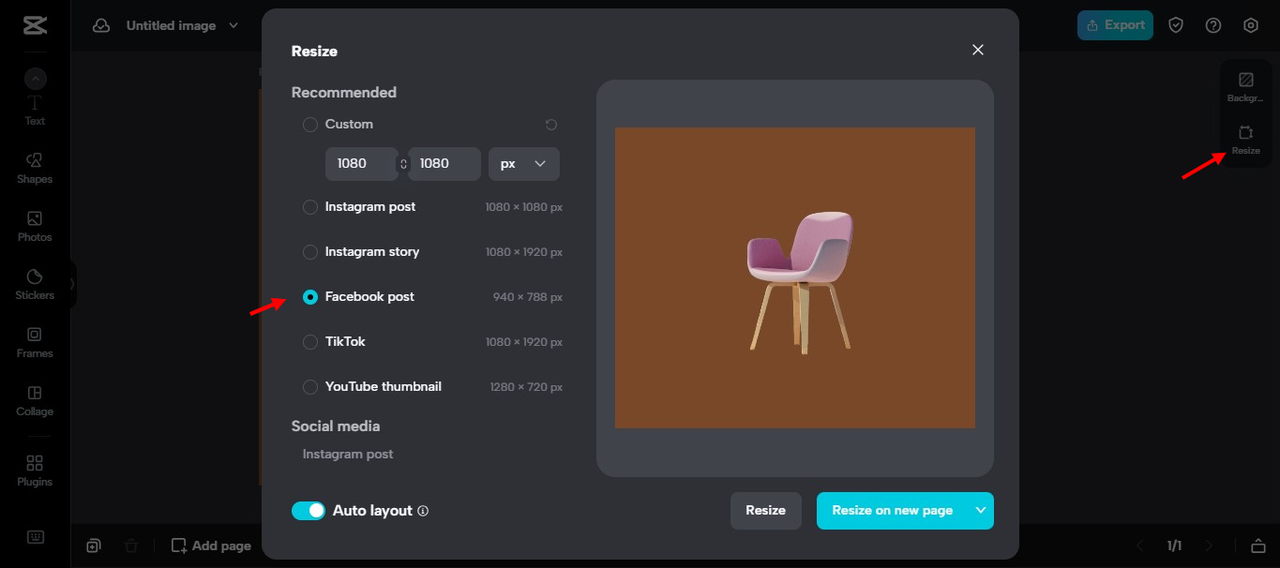Open the CapCut logo home menu
Image resolution: width=1280 pixels, height=568 pixels.
click(x=35, y=25)
